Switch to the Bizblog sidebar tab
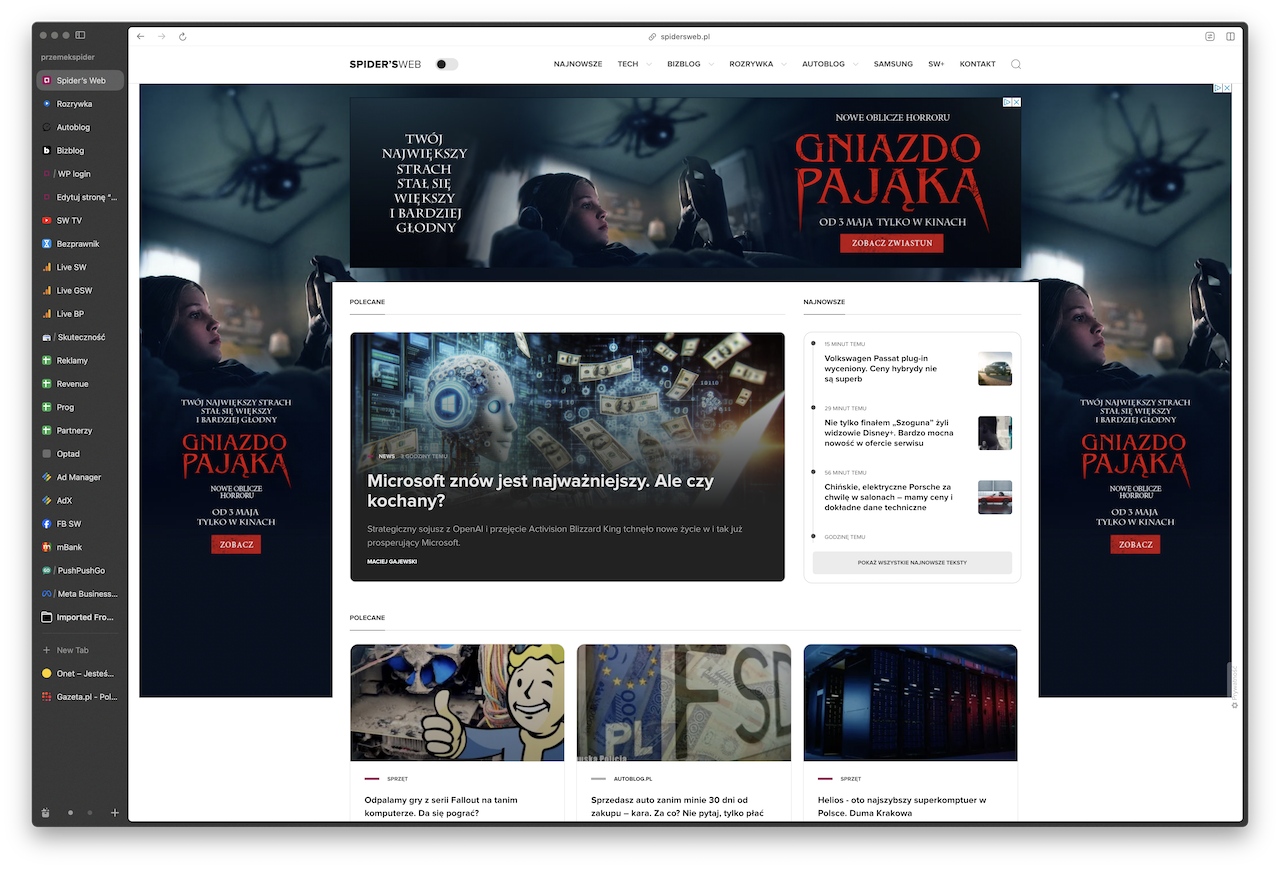This screenshot has width=1280, height=869. (80, 150)
